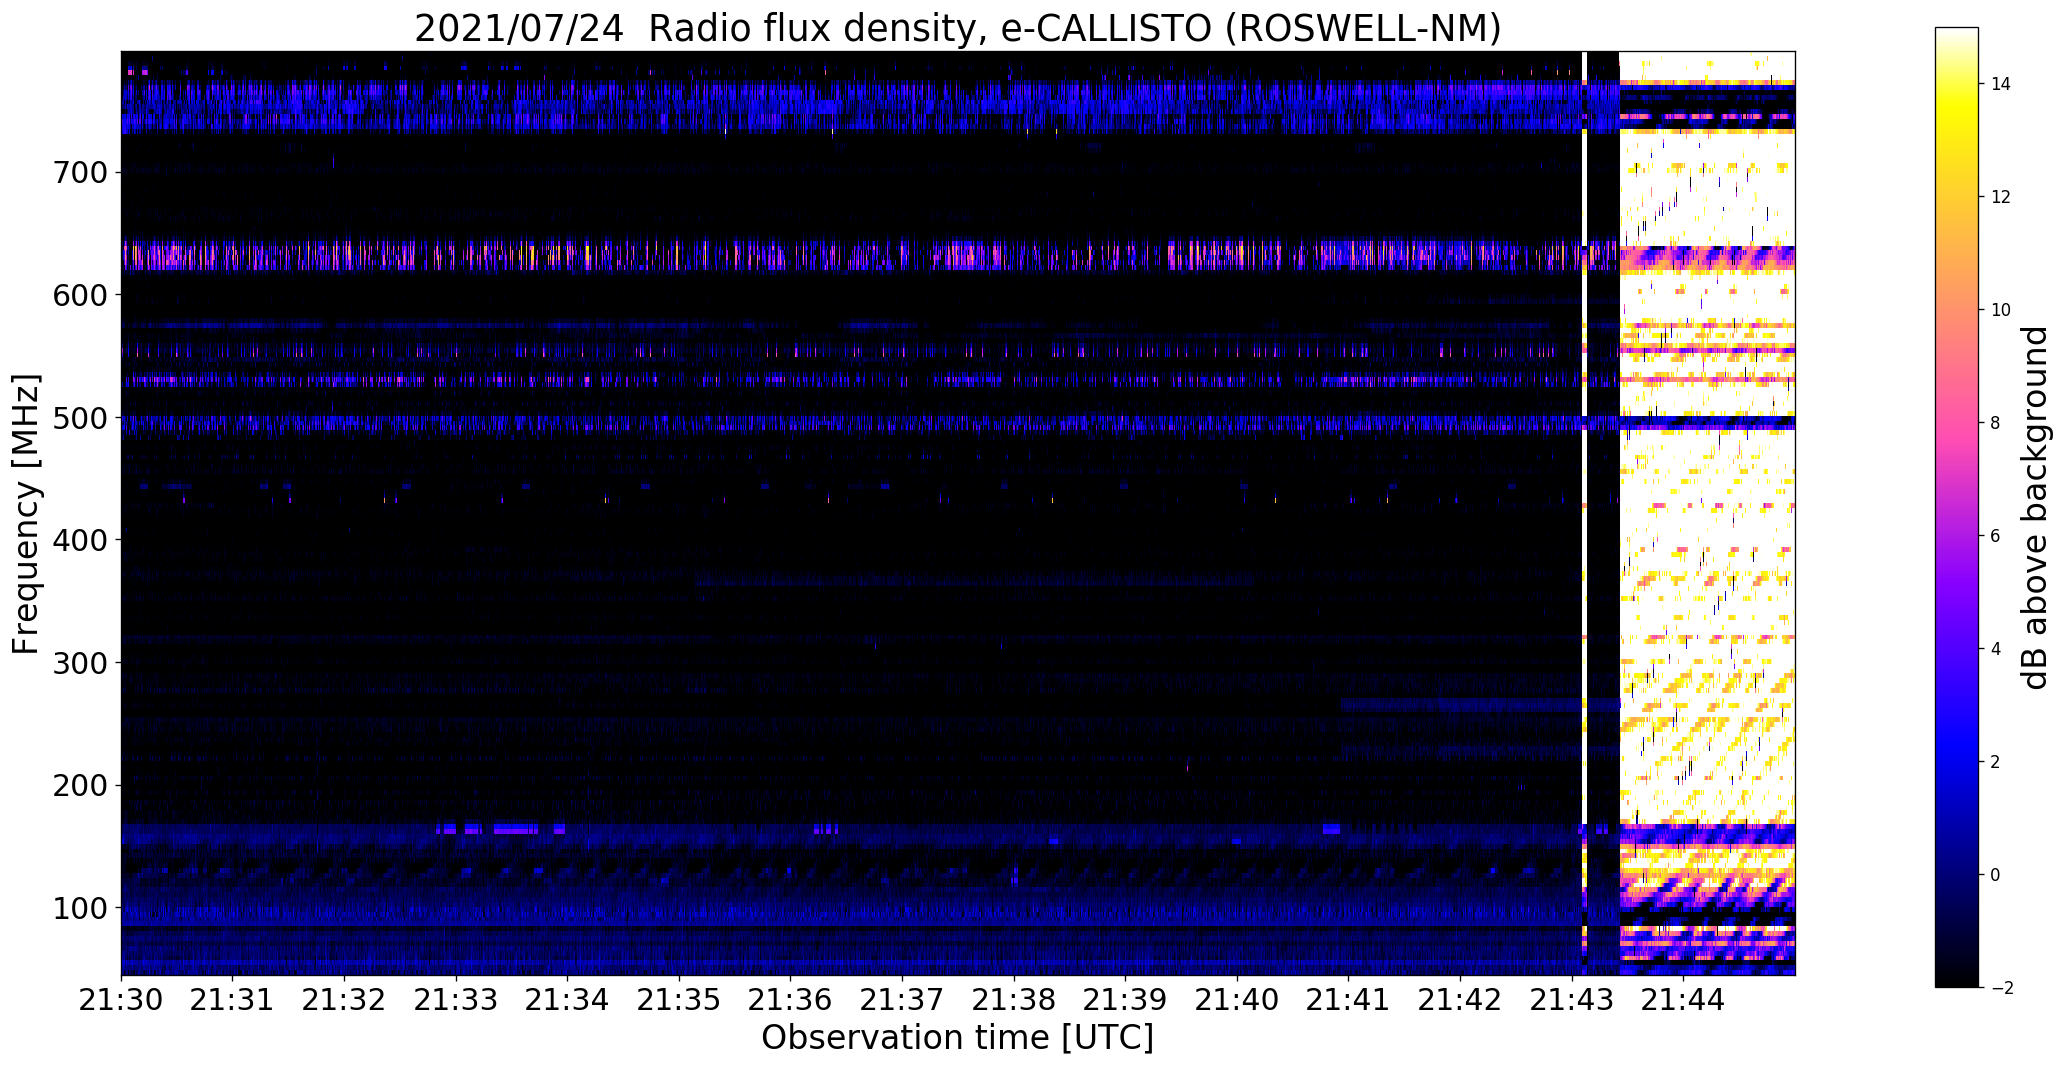Viewport: 2066px width, 1067px height.
Task: Click the time tick label 21:37
Action: pos(902,998)
